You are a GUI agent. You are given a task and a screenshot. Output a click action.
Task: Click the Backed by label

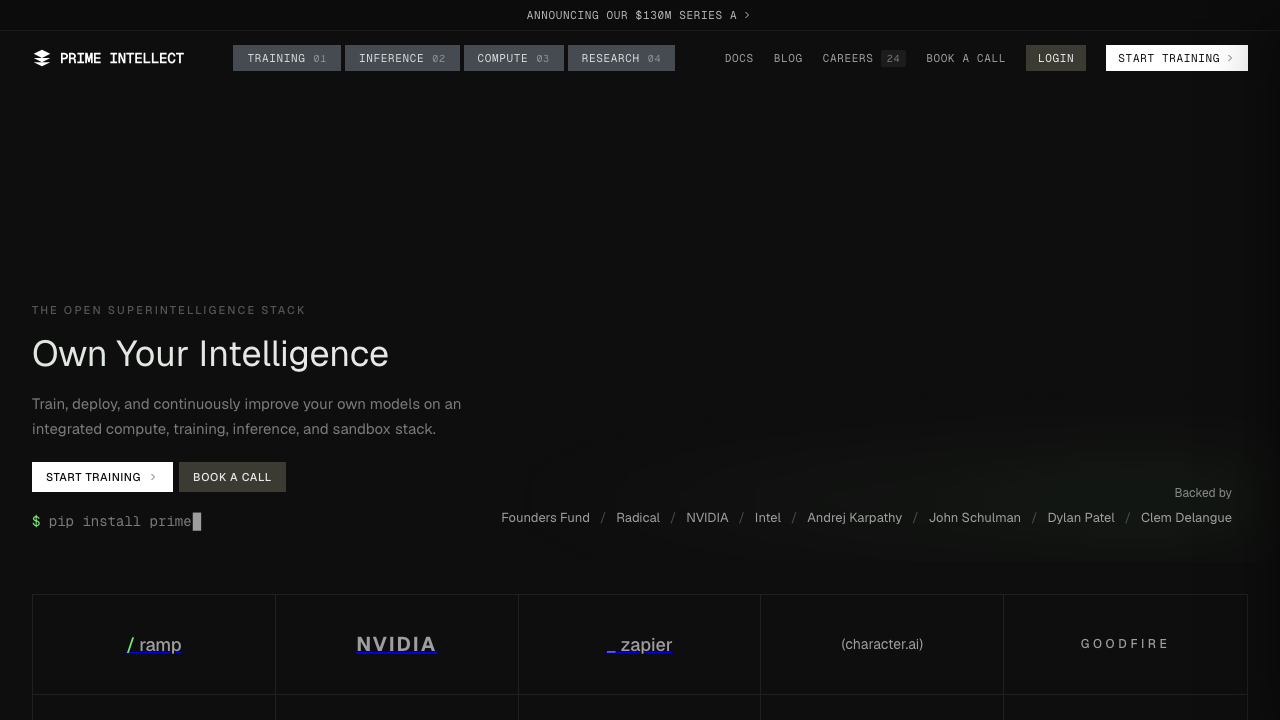tap(1203, 493)
